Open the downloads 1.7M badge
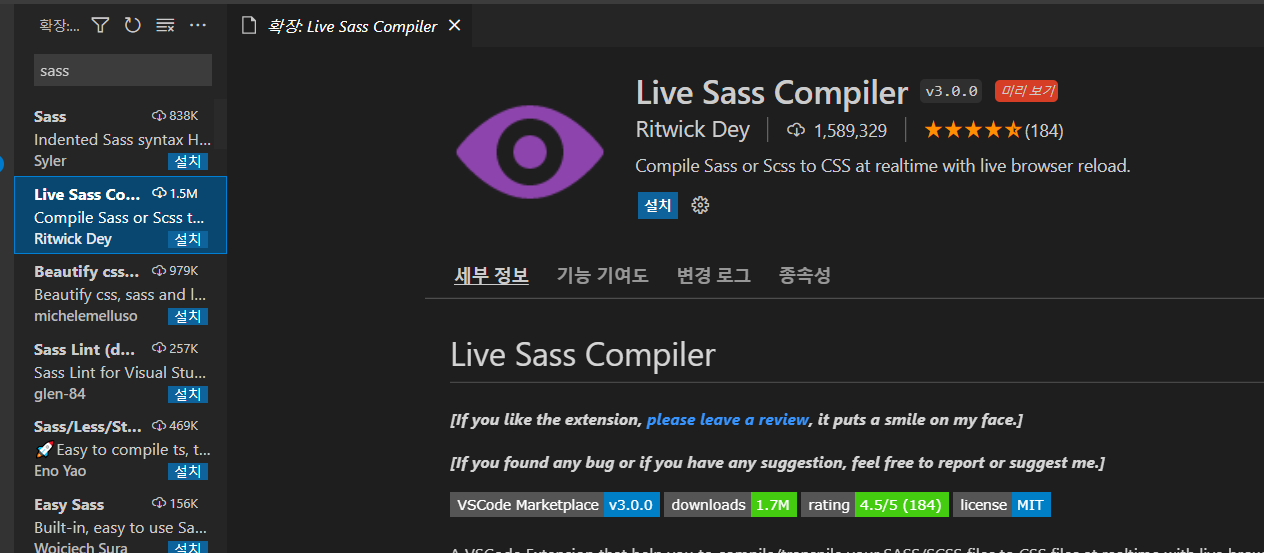This screenshot has height=553, width=1264. point(731,505)
